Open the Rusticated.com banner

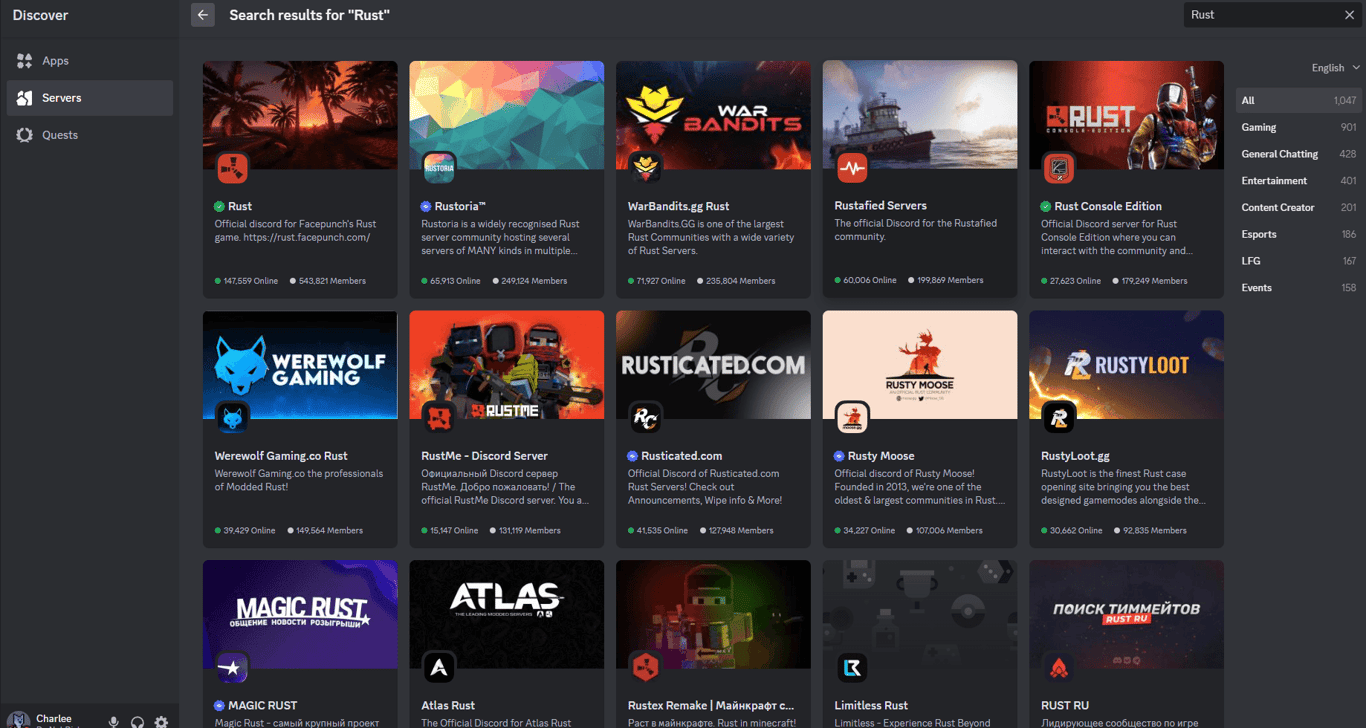[x=713, y=364]
